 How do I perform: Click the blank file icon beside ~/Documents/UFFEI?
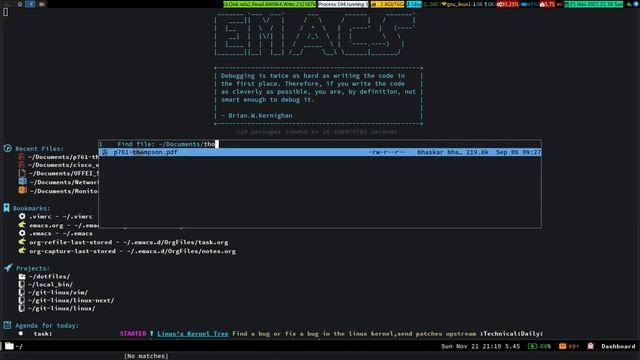22,173
